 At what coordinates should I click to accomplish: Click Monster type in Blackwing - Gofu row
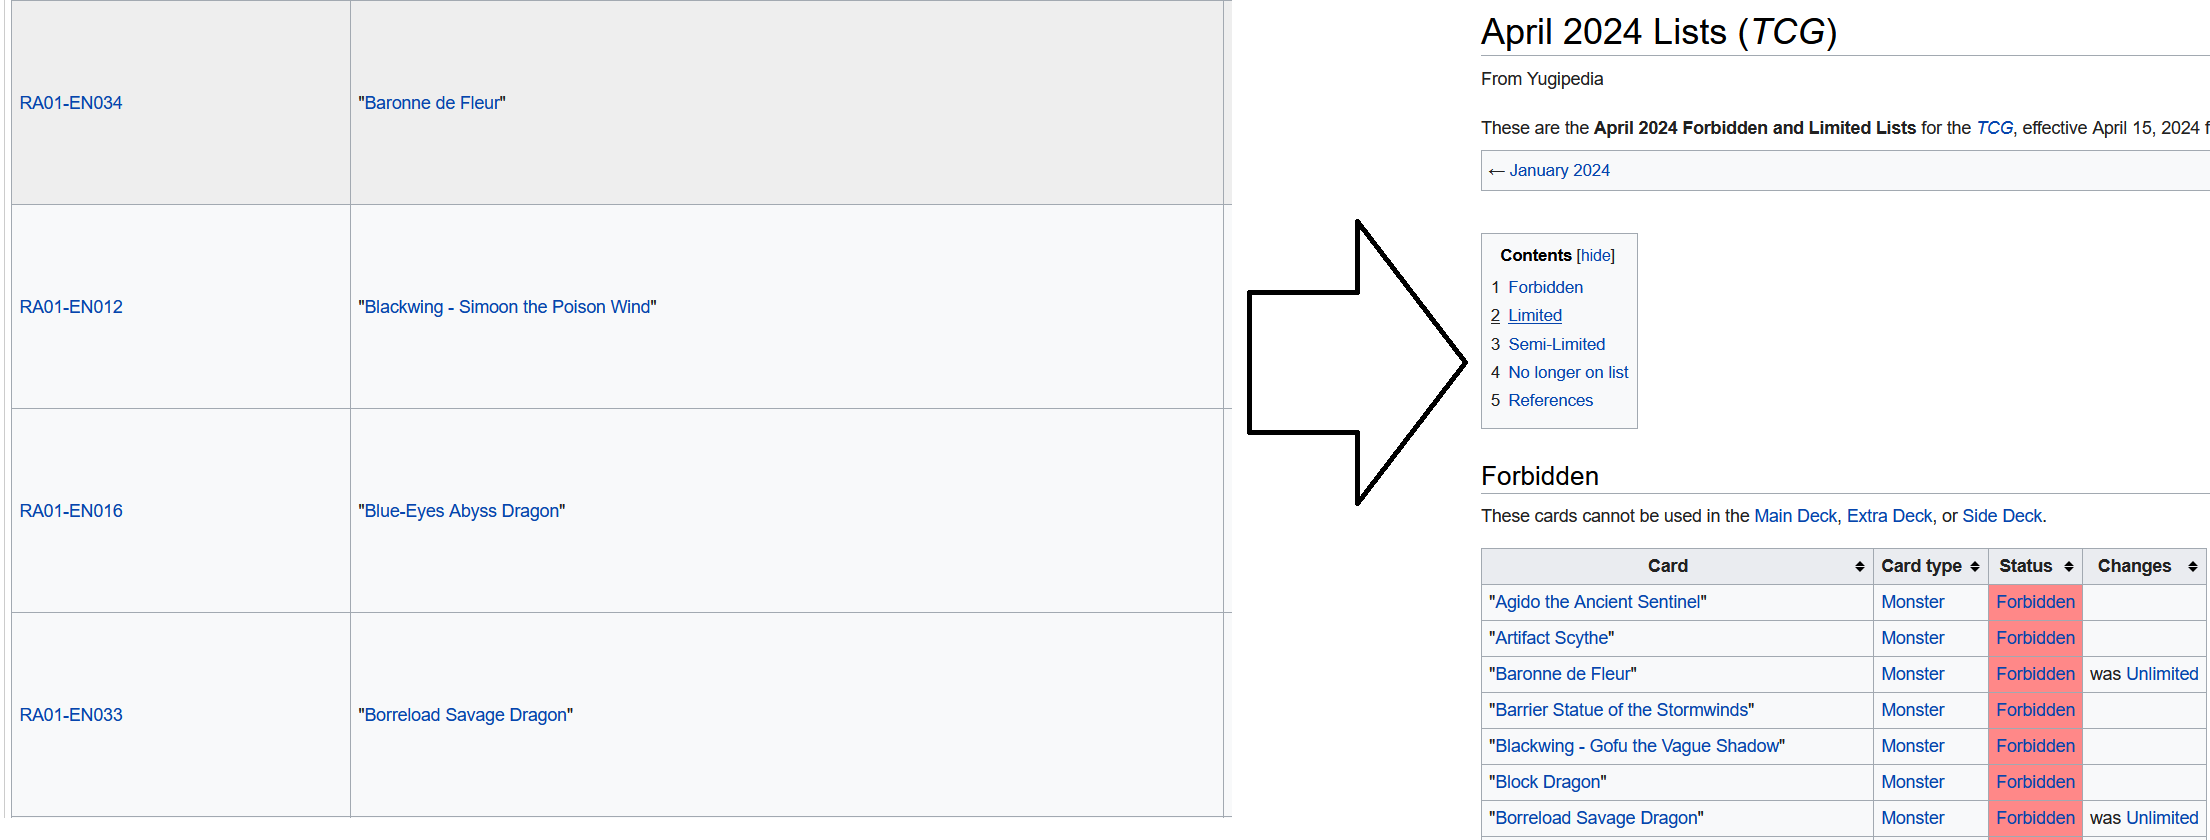1913,746
